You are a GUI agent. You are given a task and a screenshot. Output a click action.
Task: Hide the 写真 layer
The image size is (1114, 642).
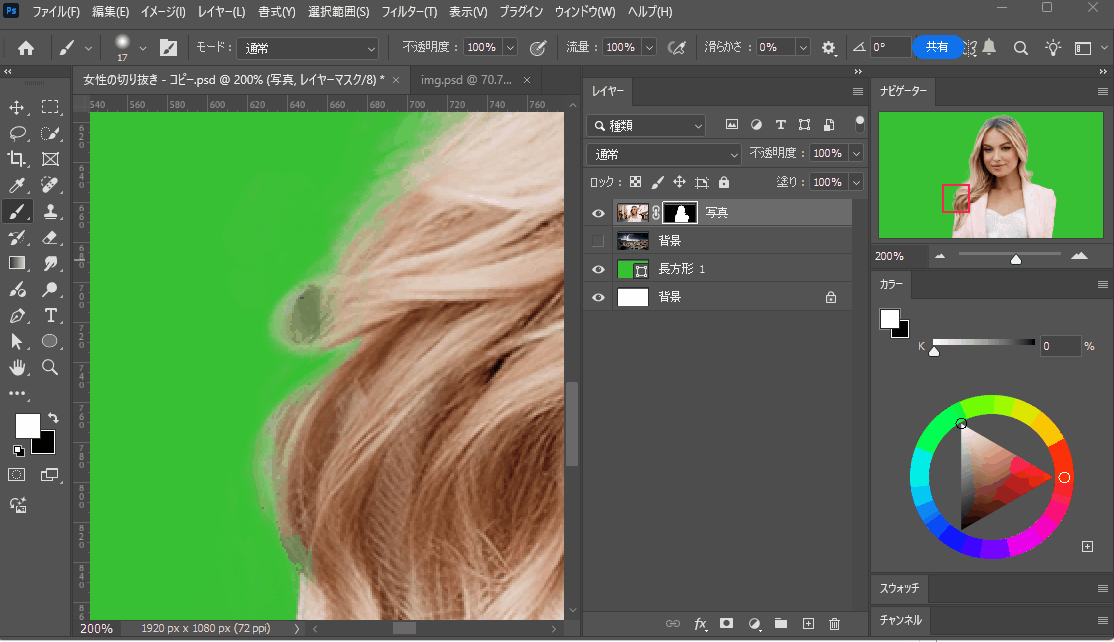[x=598, y=213]
